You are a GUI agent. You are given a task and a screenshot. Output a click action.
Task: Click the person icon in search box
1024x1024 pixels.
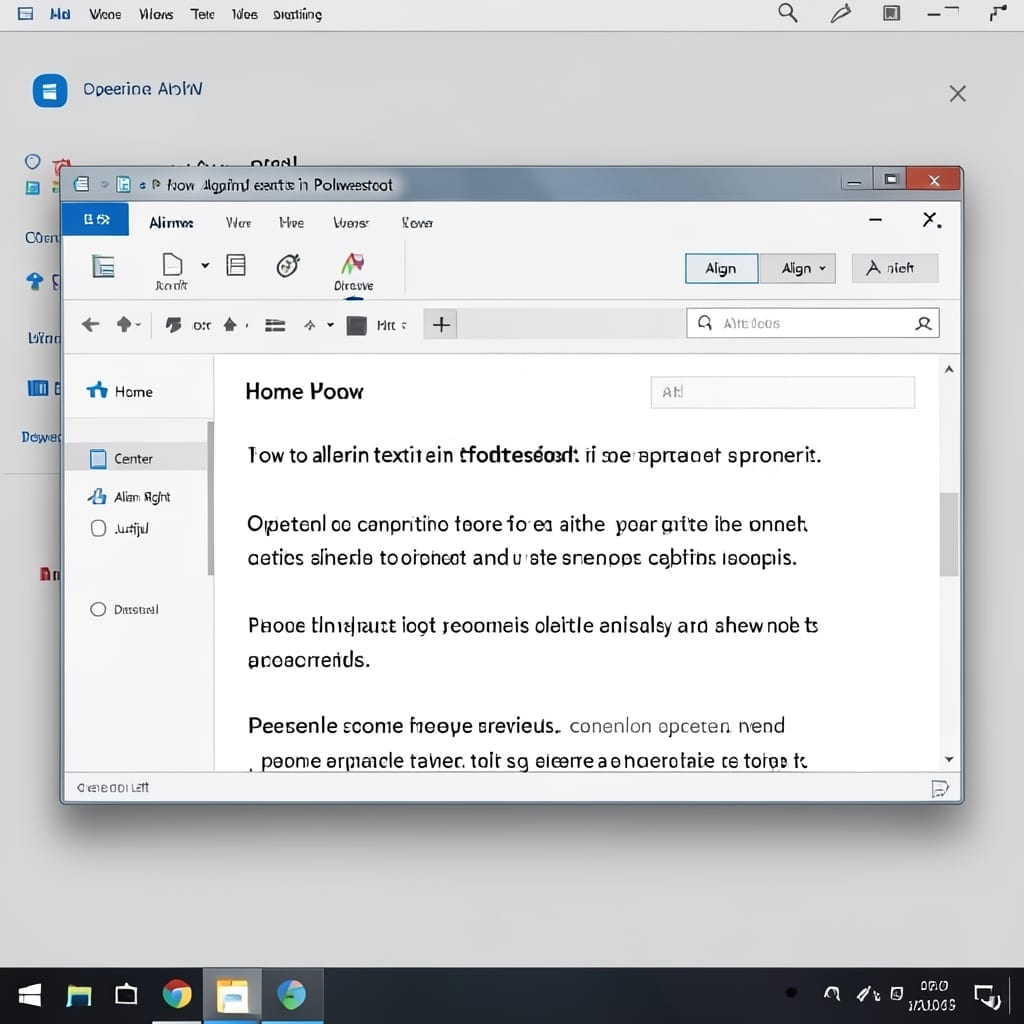[923, 323]
